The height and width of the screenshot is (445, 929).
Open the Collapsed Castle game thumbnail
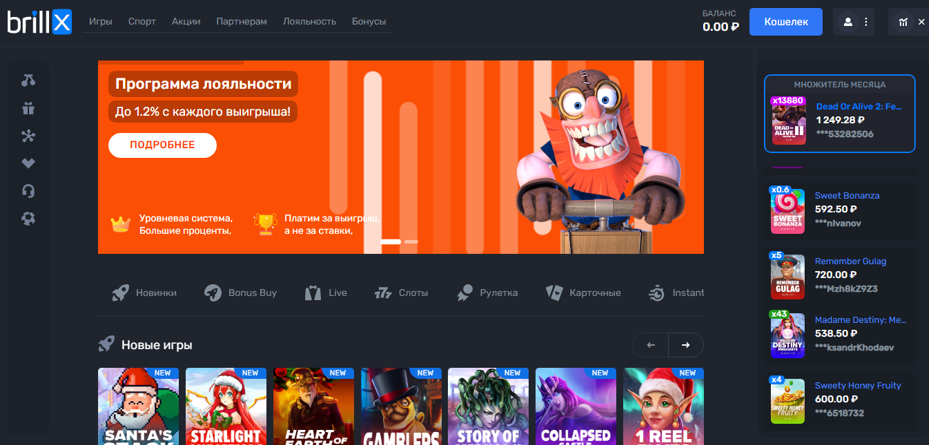(x=576, y=406)
